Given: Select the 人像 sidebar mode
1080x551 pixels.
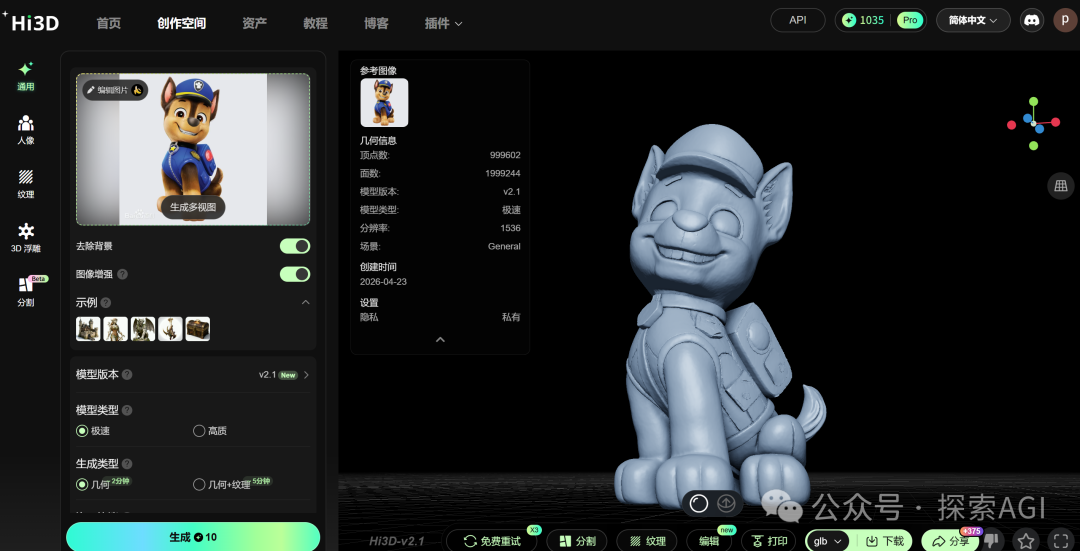Looking at the screenshot, I should coord(25,130).
